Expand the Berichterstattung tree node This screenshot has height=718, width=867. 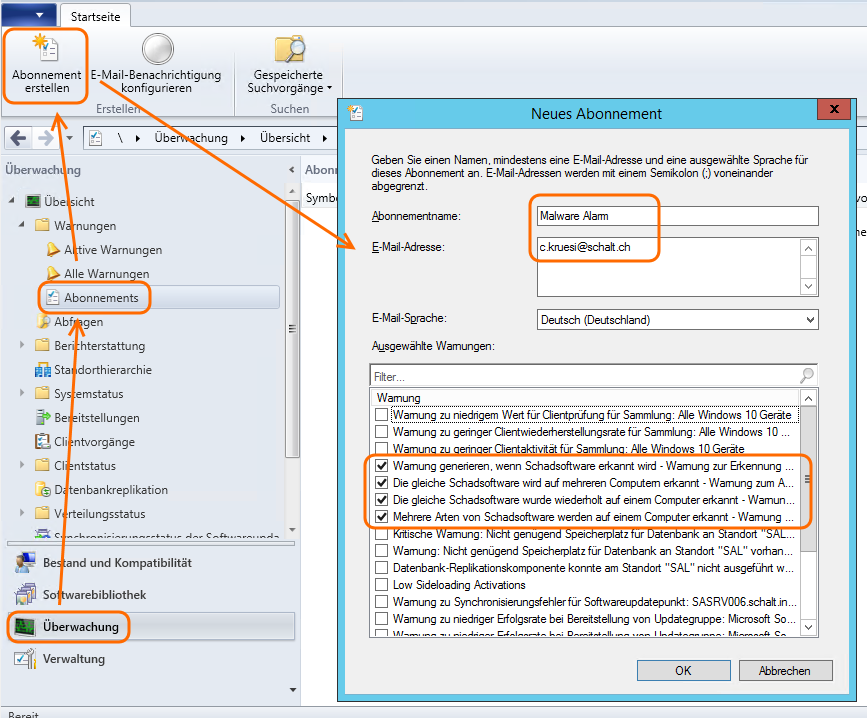tap(23, 346)
